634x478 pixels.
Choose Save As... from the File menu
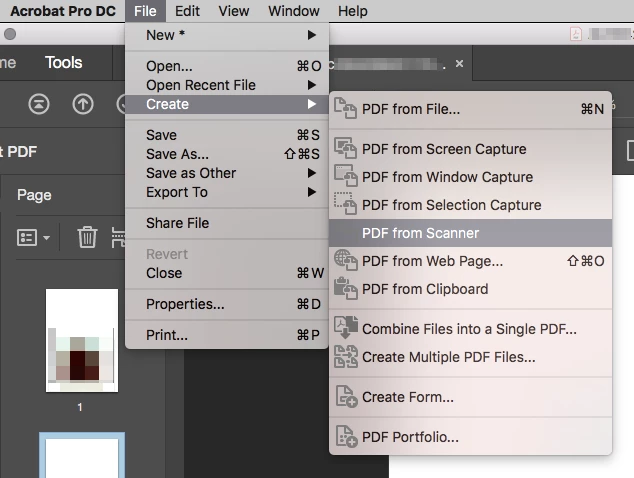click(227, 154)
